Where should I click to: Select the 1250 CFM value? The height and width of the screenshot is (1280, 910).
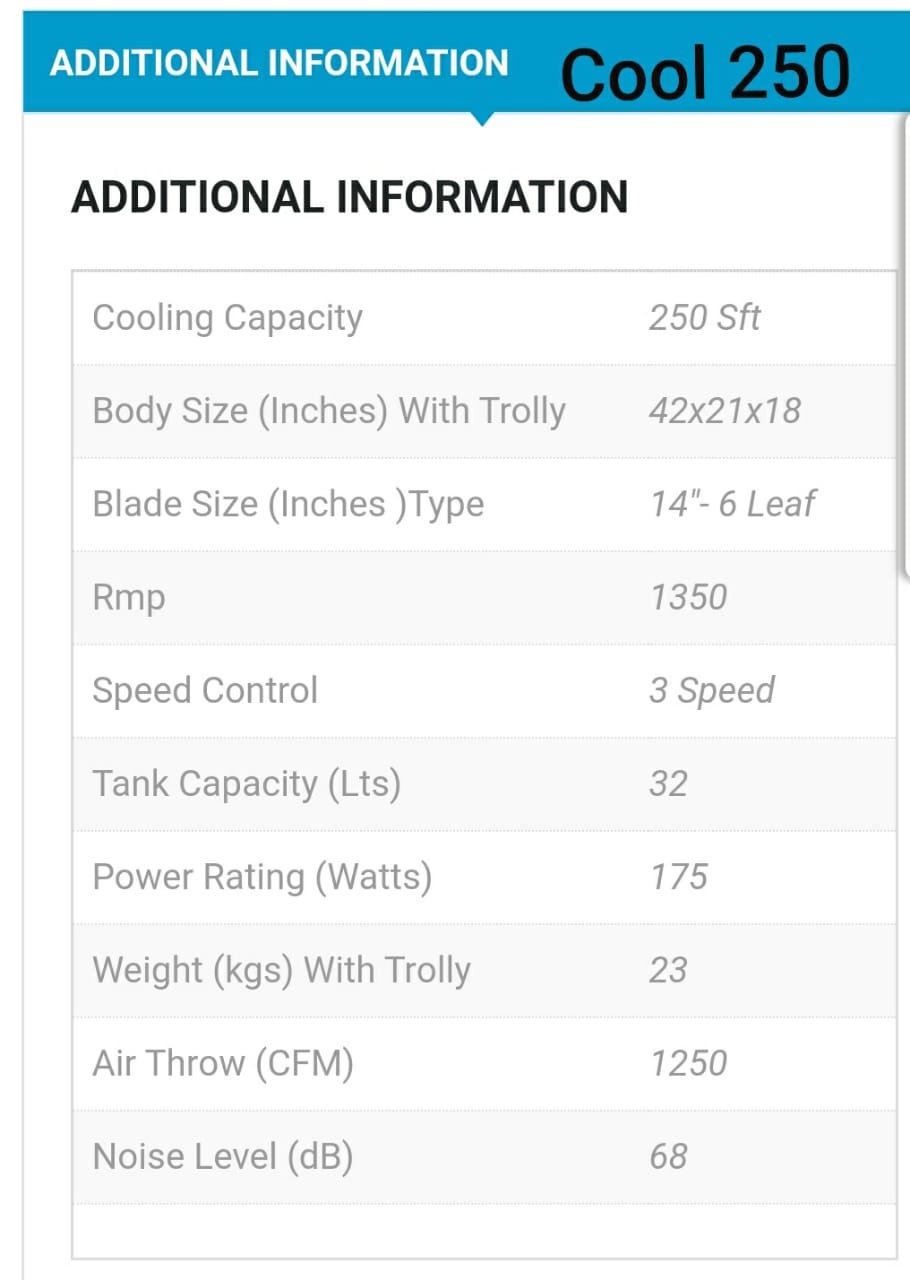click(x=688, y=1063)
